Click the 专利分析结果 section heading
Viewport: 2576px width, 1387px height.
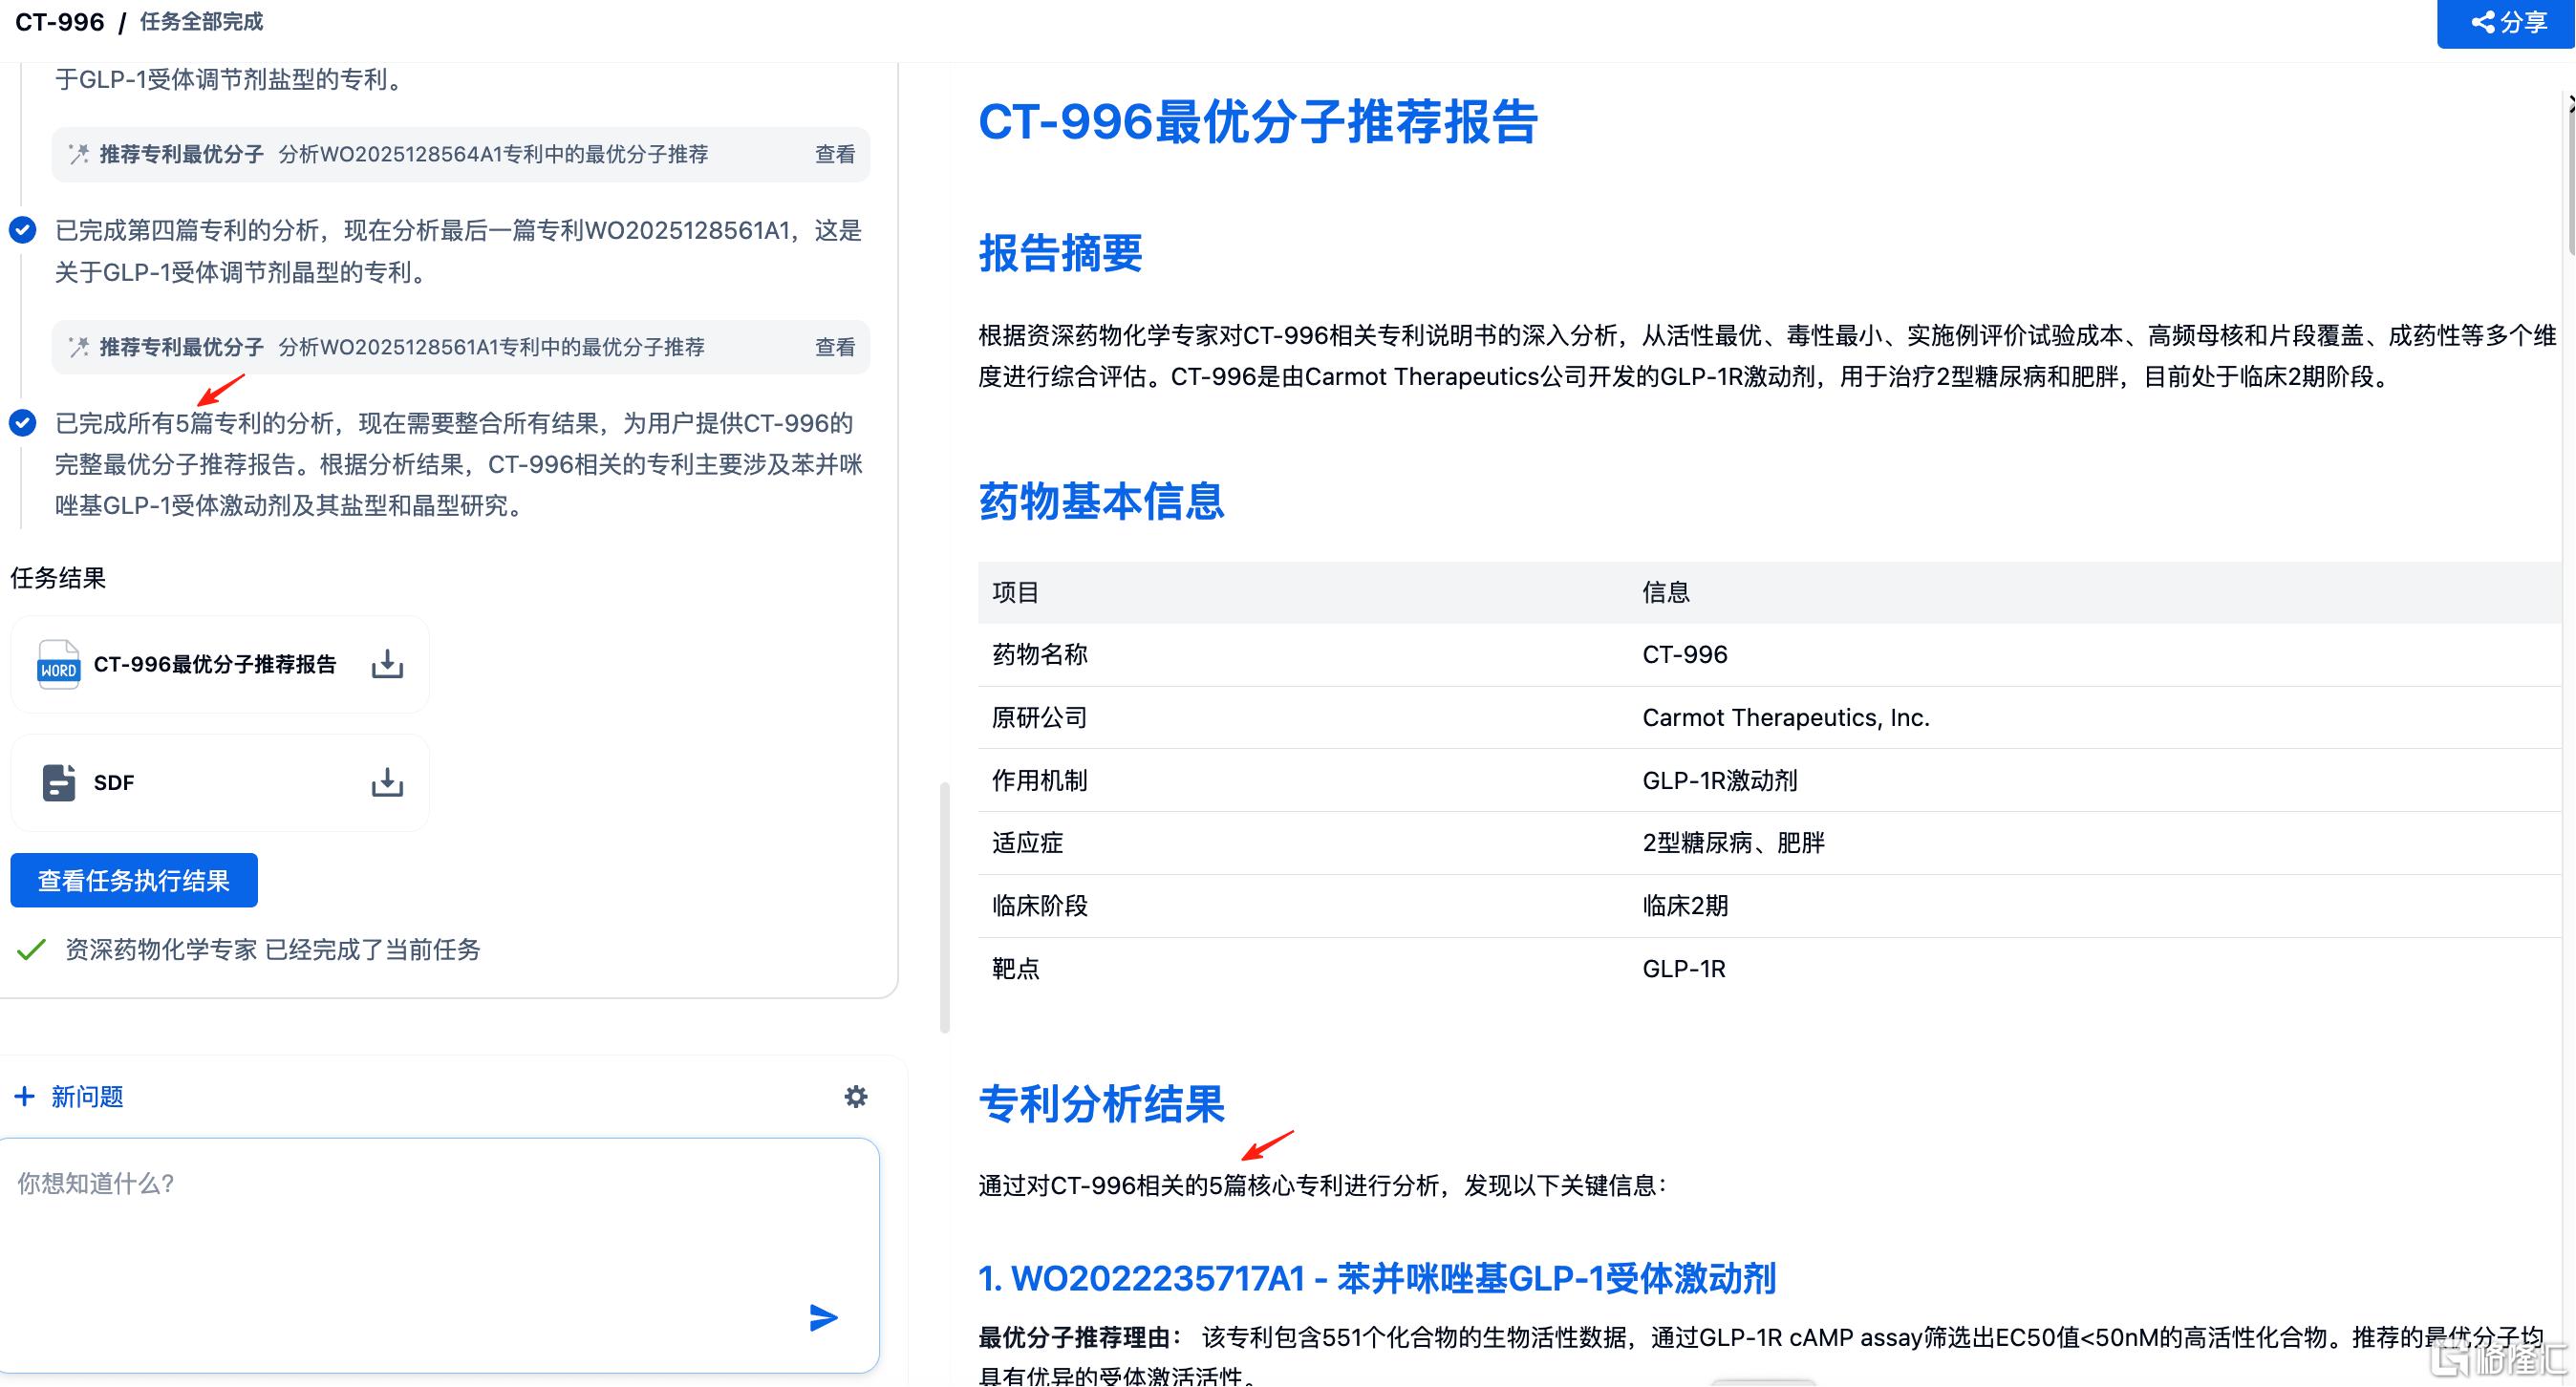1101,1105
